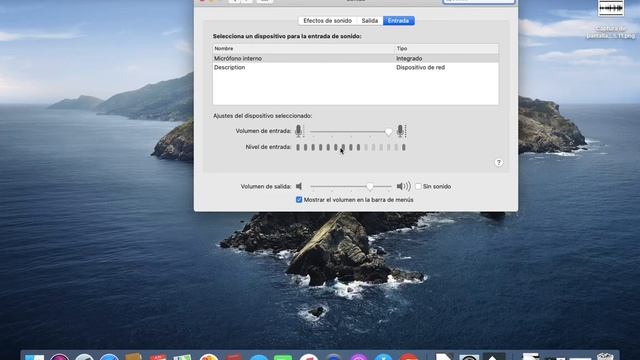Click the quiet speaker icon for minimum output
The width and height of the screenshot is (640, 360).
pyautogui.click(x=299, y=186)
